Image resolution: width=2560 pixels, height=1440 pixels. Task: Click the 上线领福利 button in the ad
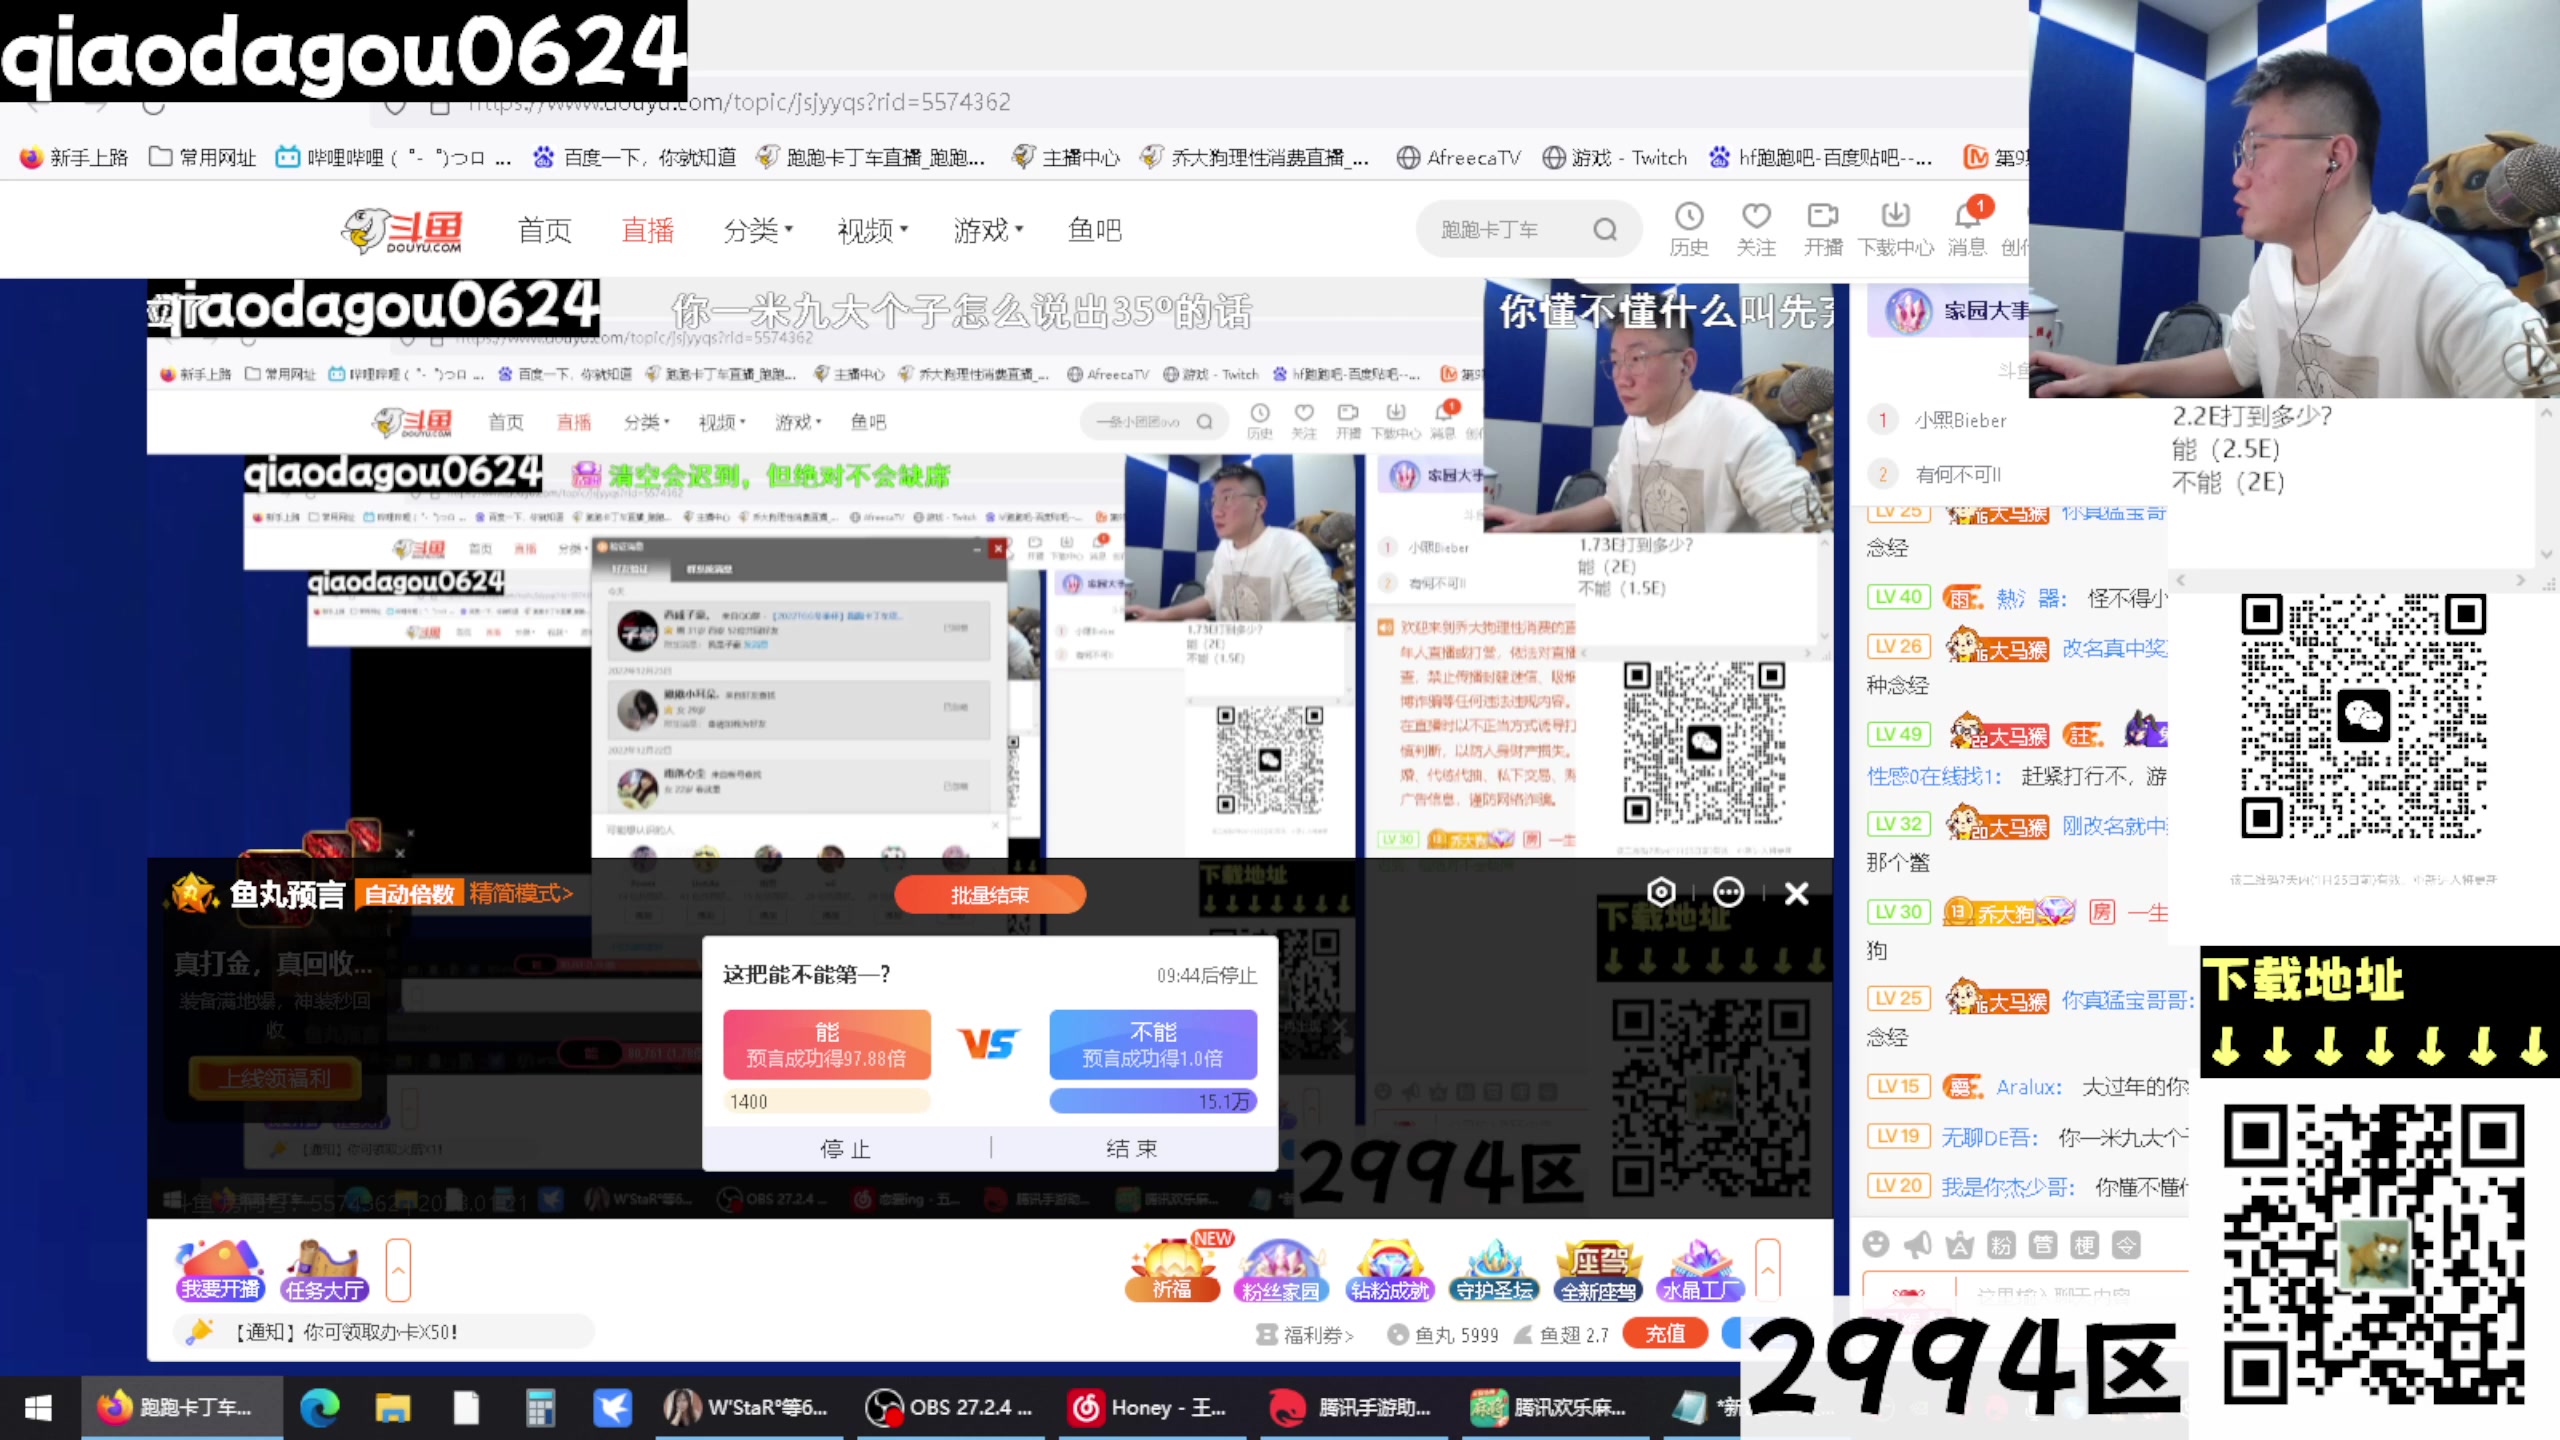pos(276,1079)
